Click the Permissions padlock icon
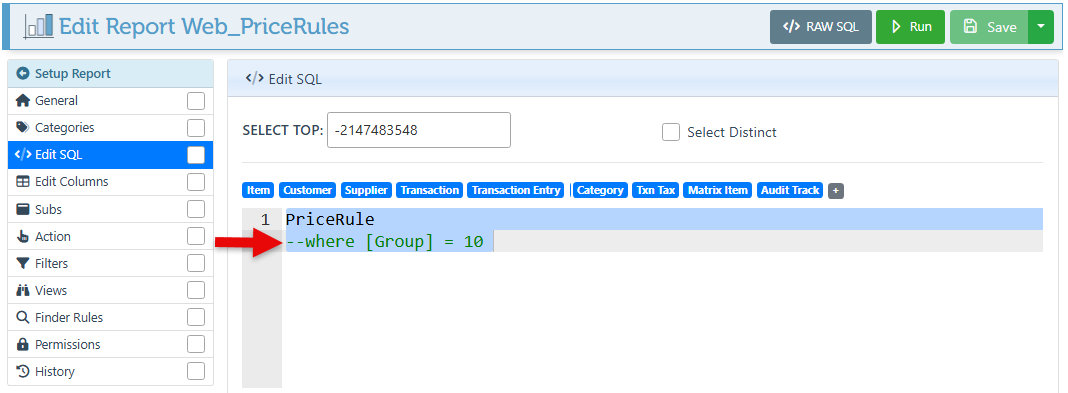The height and width of the screenshot is (393, 1068). [23, 345]
